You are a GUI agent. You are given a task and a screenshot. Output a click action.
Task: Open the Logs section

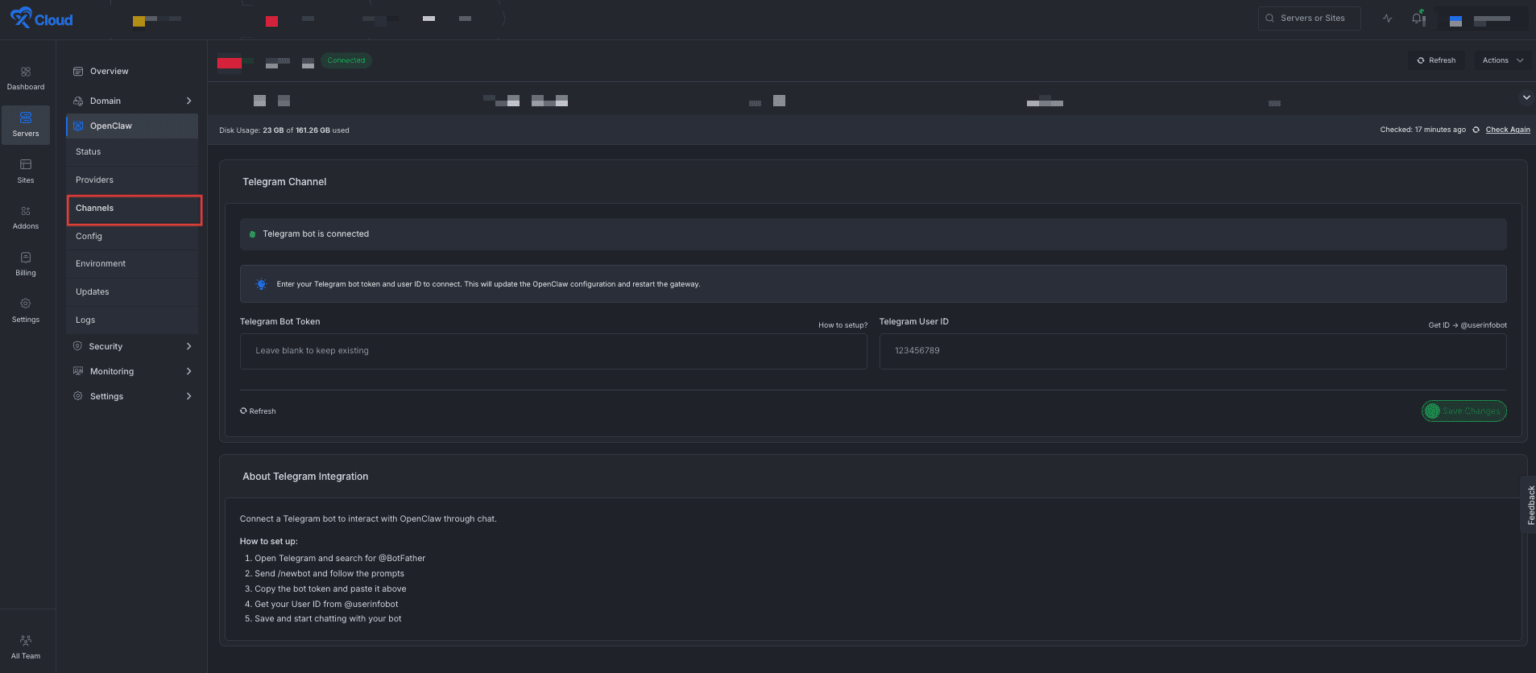click(85, 319)
